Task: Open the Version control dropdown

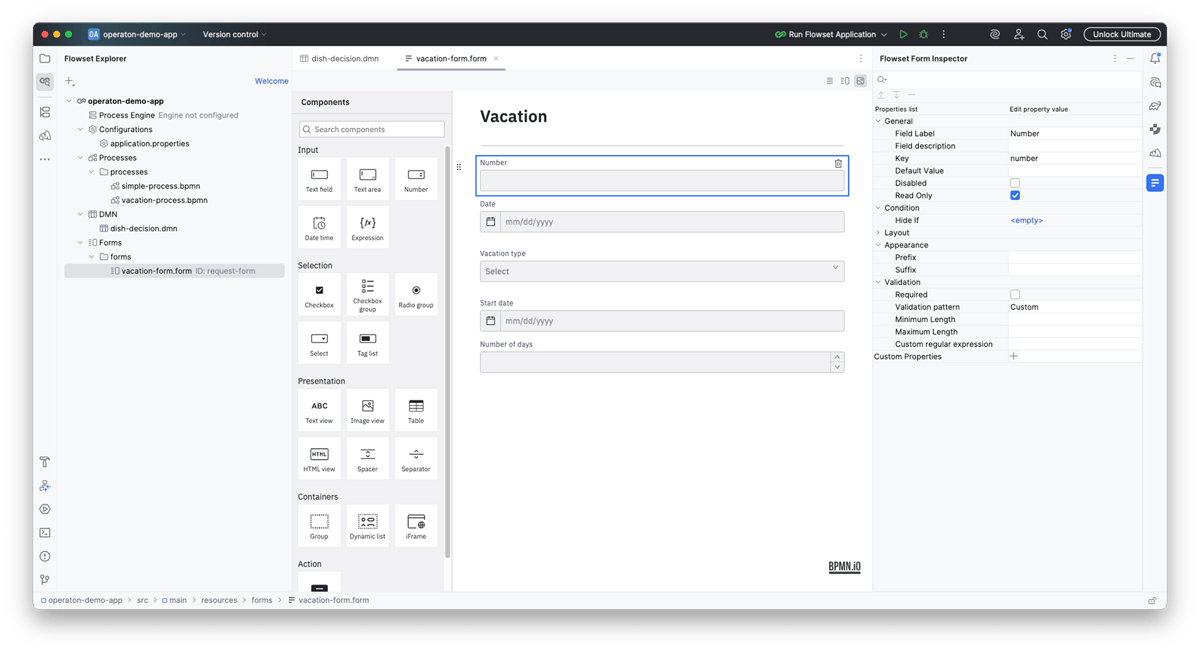Action: click(x=235, y=34)
